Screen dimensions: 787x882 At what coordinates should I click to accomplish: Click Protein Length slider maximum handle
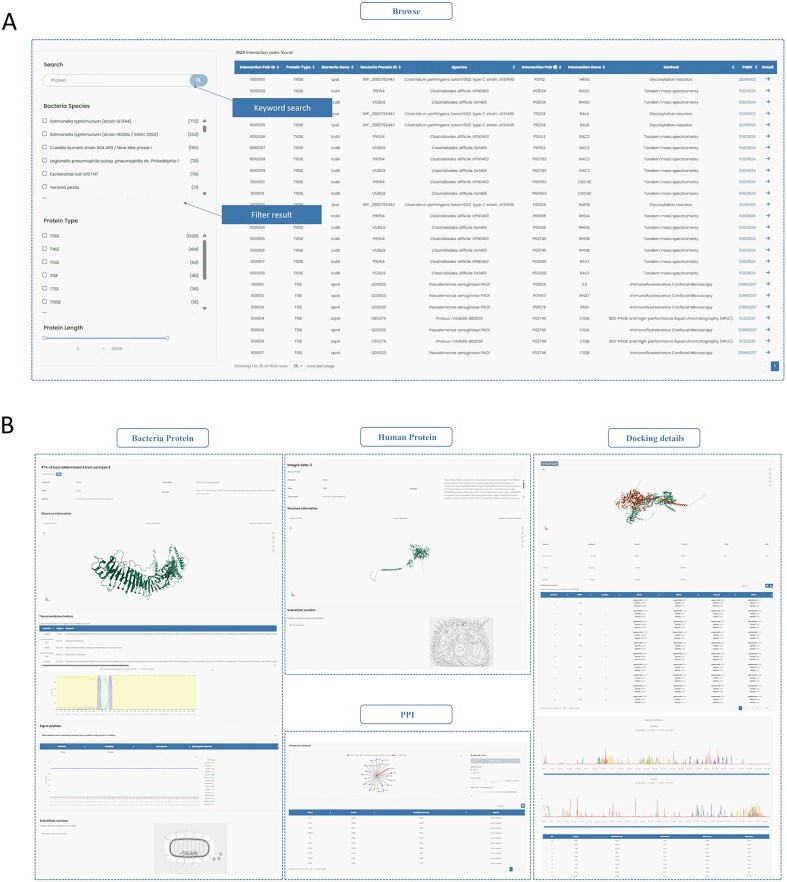pyautogui.click(x=167, y=338)
